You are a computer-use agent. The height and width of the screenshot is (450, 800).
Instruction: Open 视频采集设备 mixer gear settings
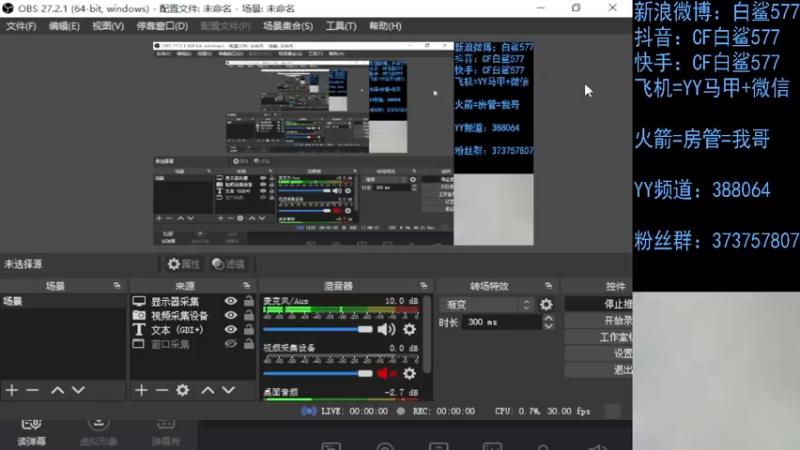409,373
